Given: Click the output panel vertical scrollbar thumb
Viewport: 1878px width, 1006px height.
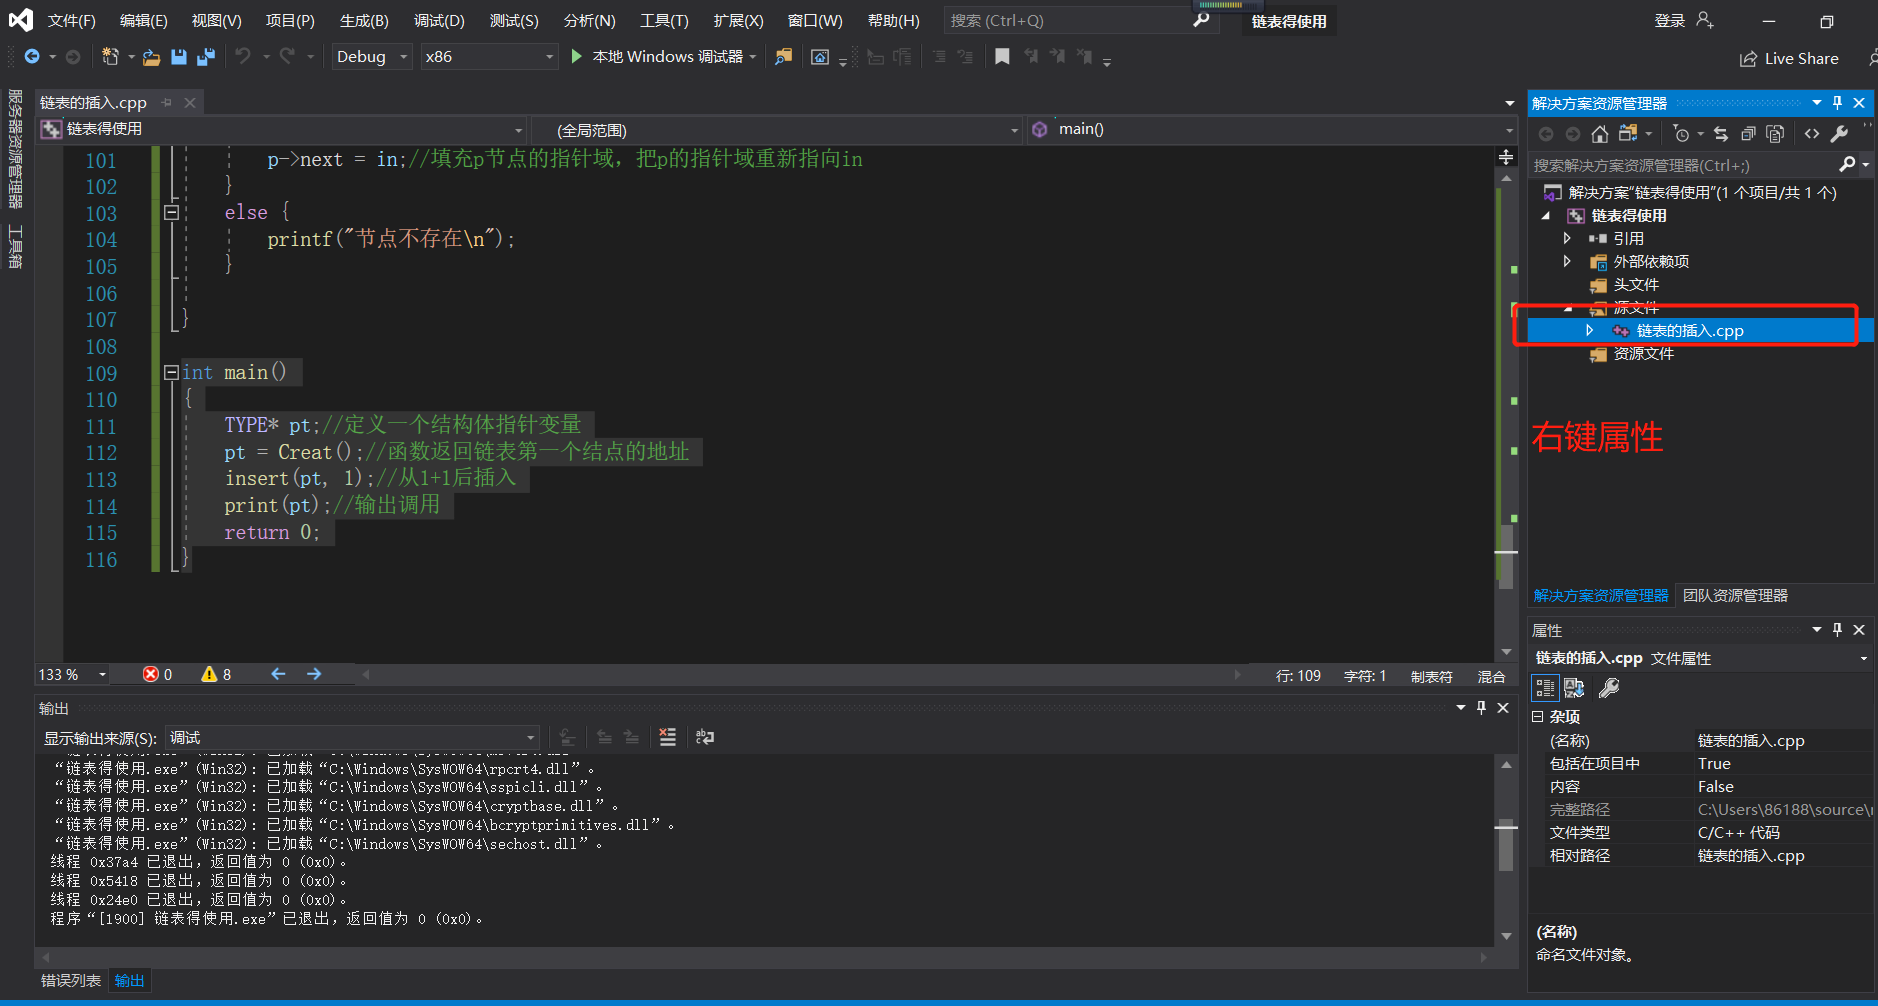Looking at the screenshot, I should (x=1506, y=845).
